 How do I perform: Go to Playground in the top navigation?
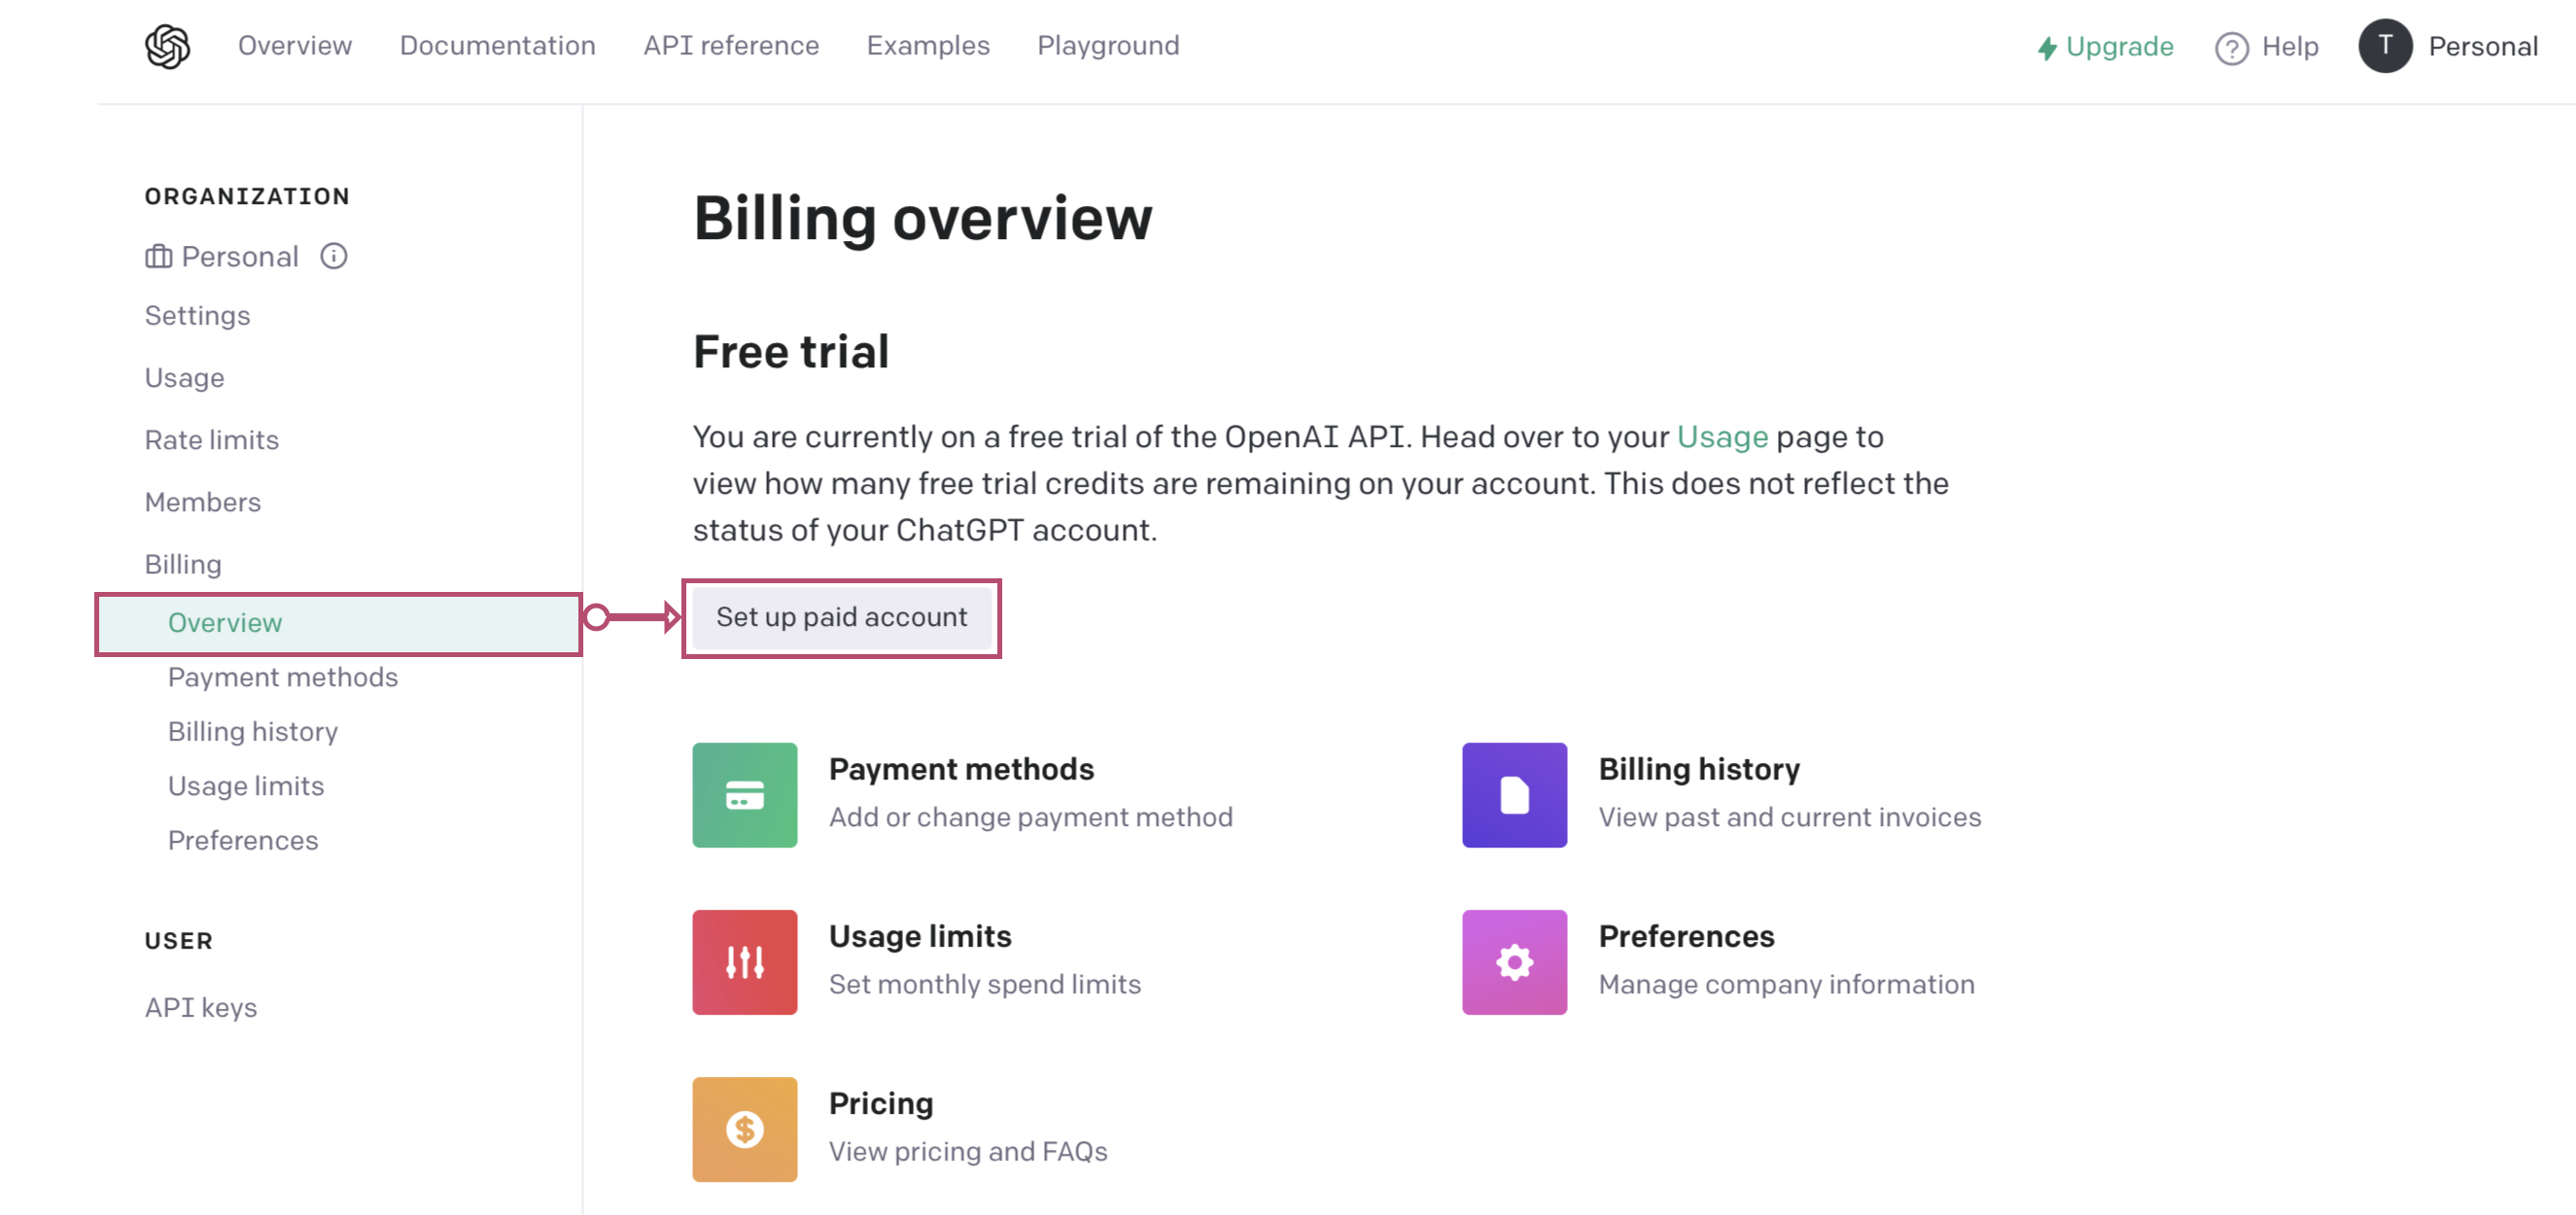click(x=1107, y=46)
